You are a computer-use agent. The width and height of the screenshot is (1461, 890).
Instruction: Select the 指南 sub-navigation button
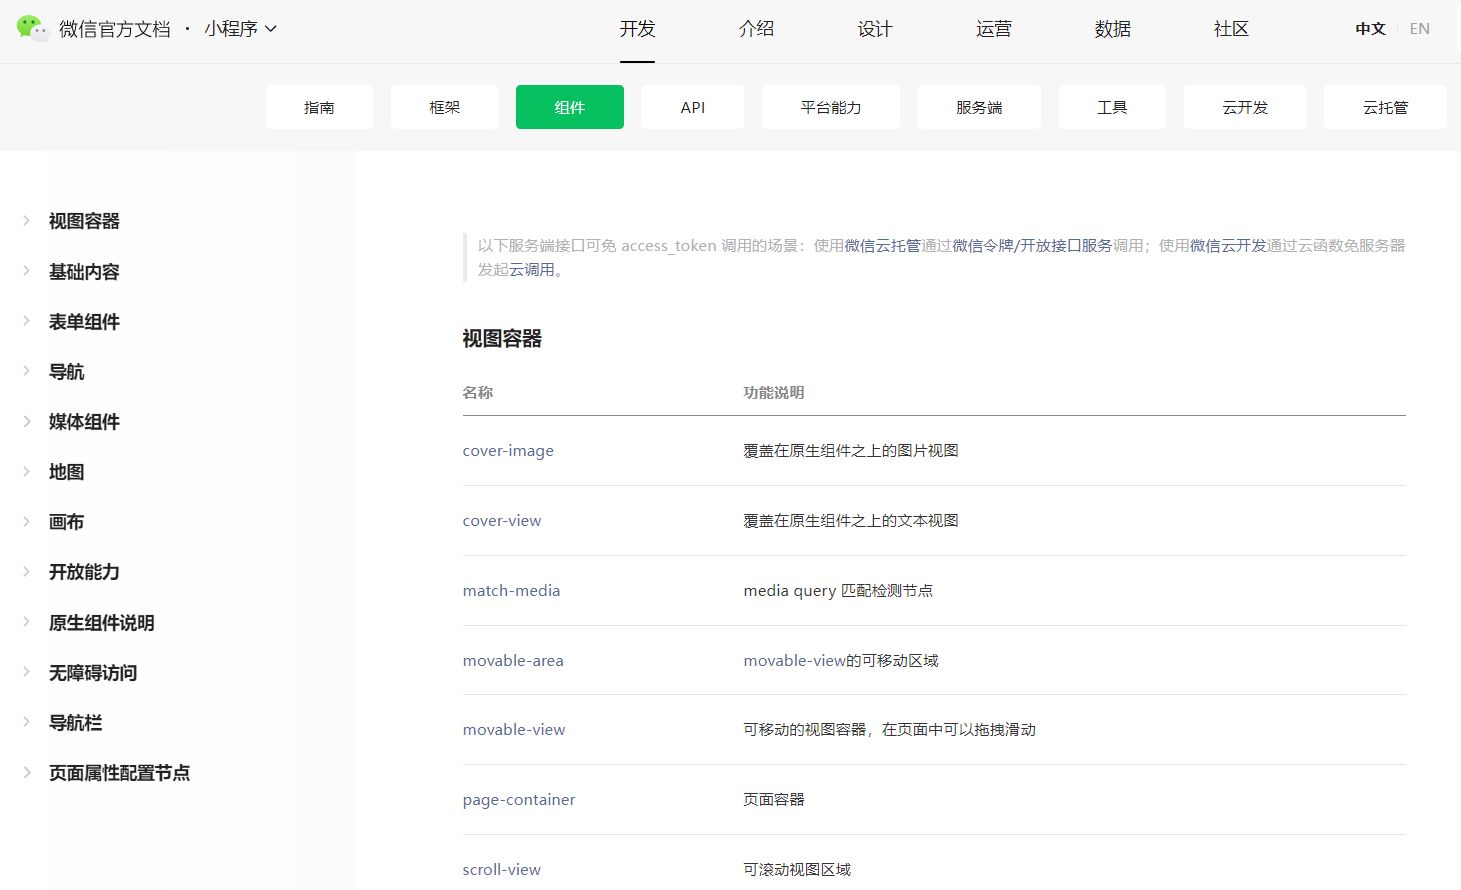pos(319,107)
